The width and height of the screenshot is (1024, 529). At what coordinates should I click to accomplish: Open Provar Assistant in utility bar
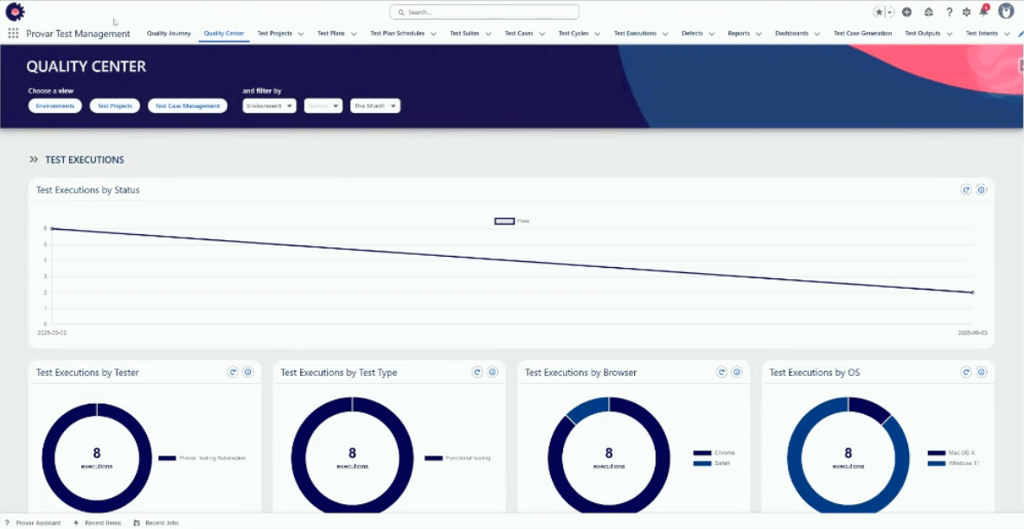[33, 523]
